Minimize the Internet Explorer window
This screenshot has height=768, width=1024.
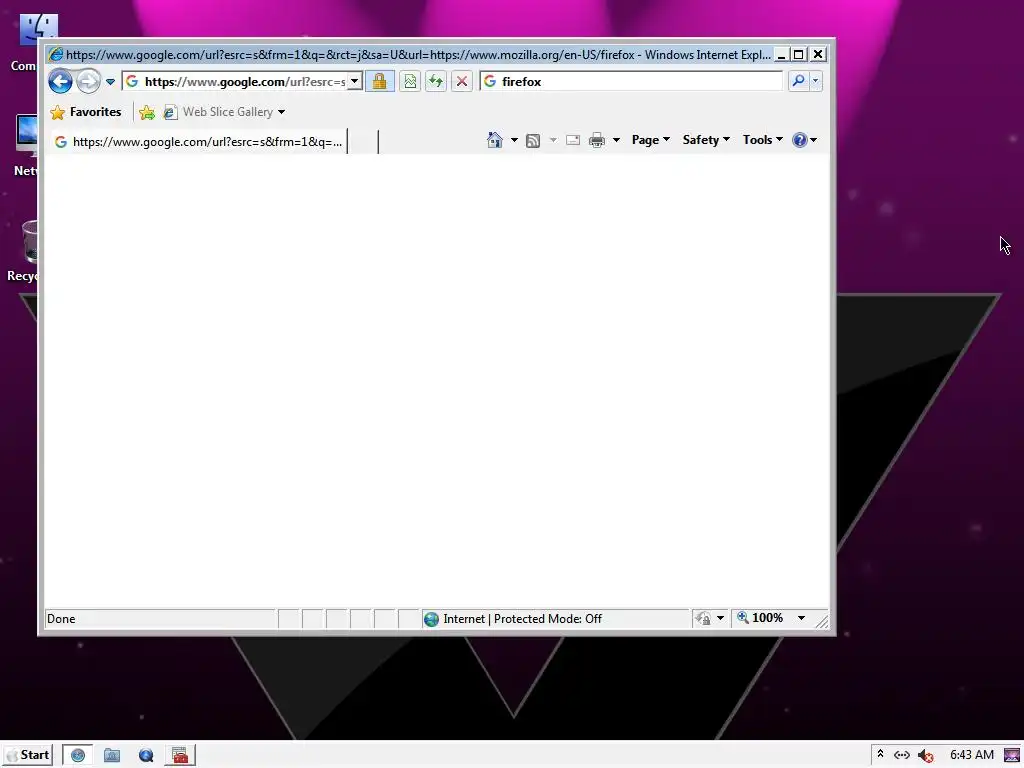click(x=781, y=55)
